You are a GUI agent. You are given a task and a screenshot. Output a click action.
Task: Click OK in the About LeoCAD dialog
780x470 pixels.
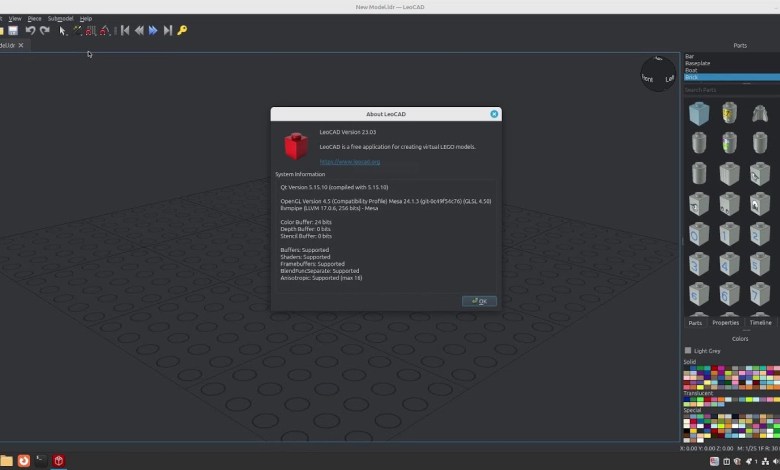pyautogui.click(x=479, y=301)
